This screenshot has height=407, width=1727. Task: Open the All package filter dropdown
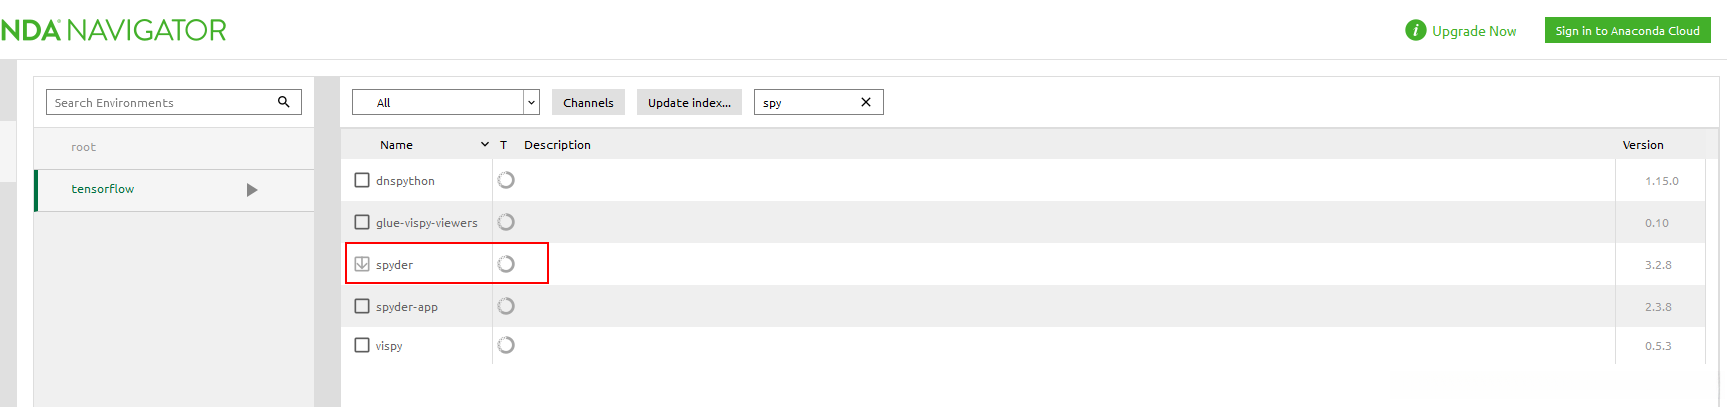click(x=531, y=102)
